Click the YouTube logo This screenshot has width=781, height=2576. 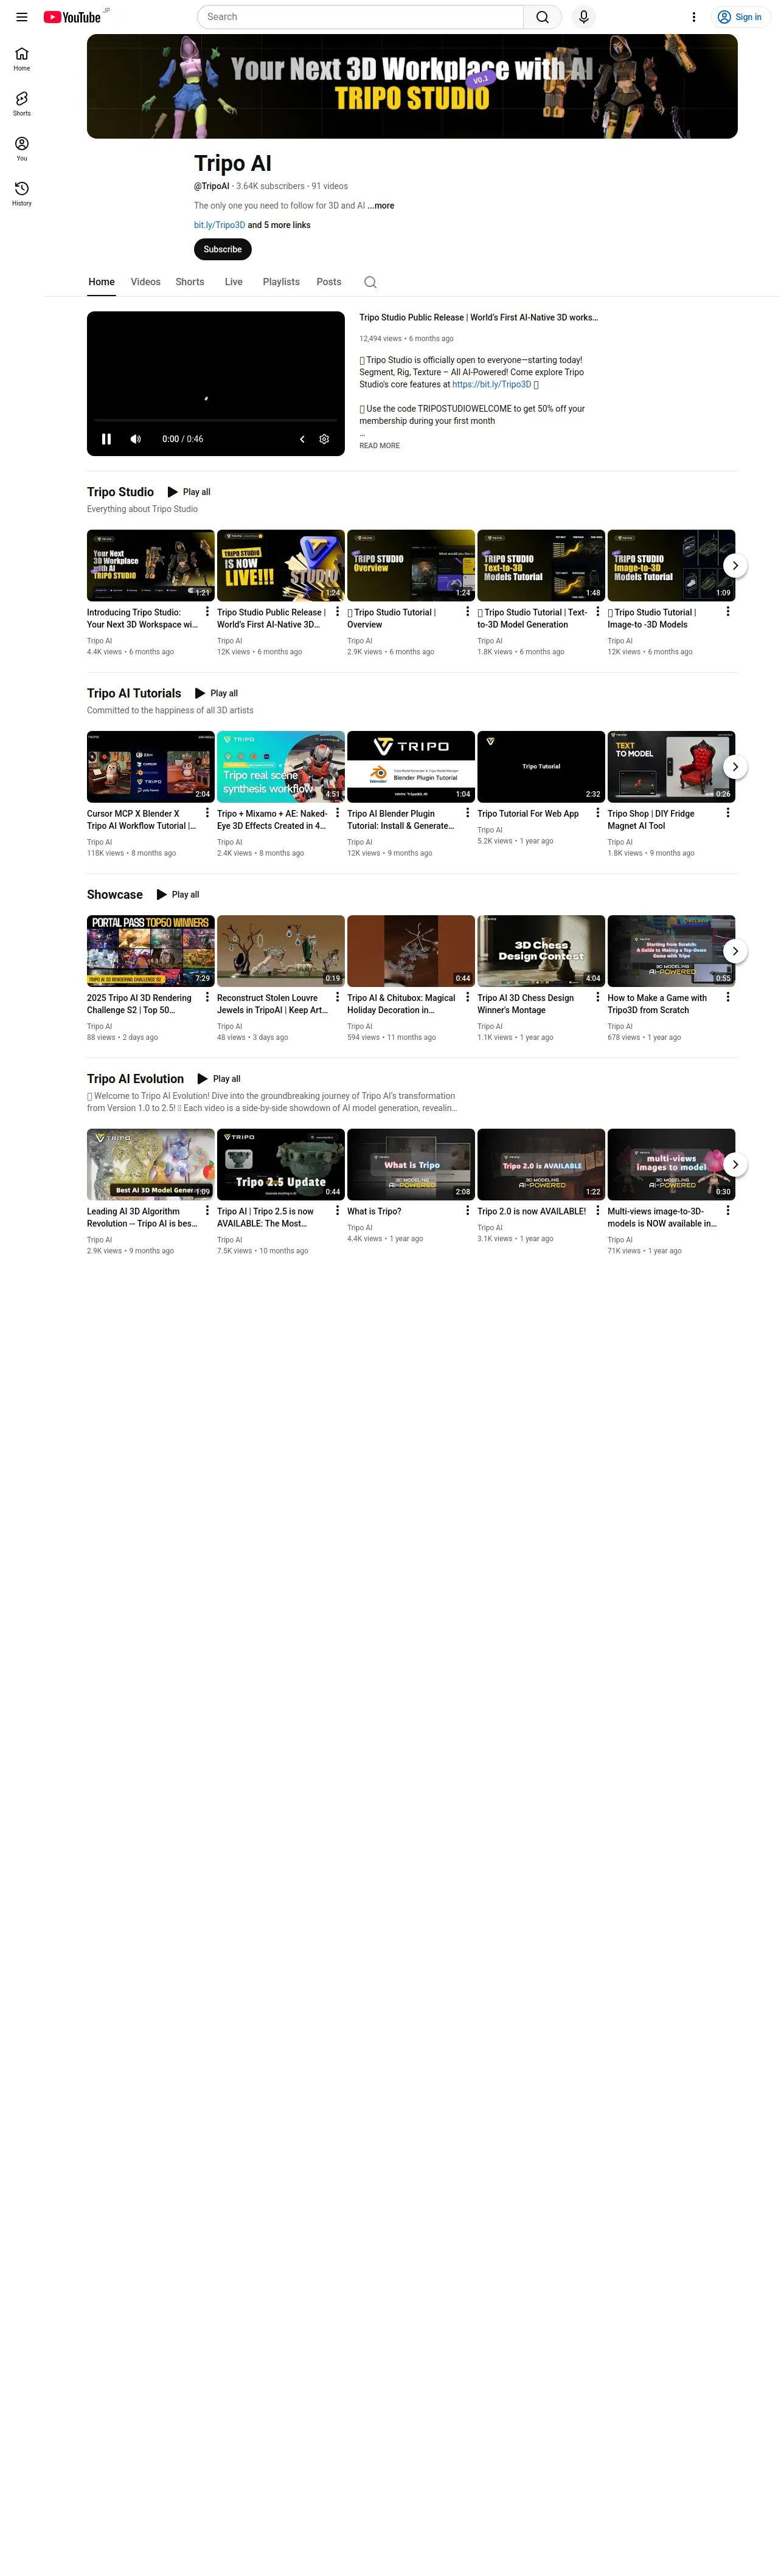click(72, 17)
